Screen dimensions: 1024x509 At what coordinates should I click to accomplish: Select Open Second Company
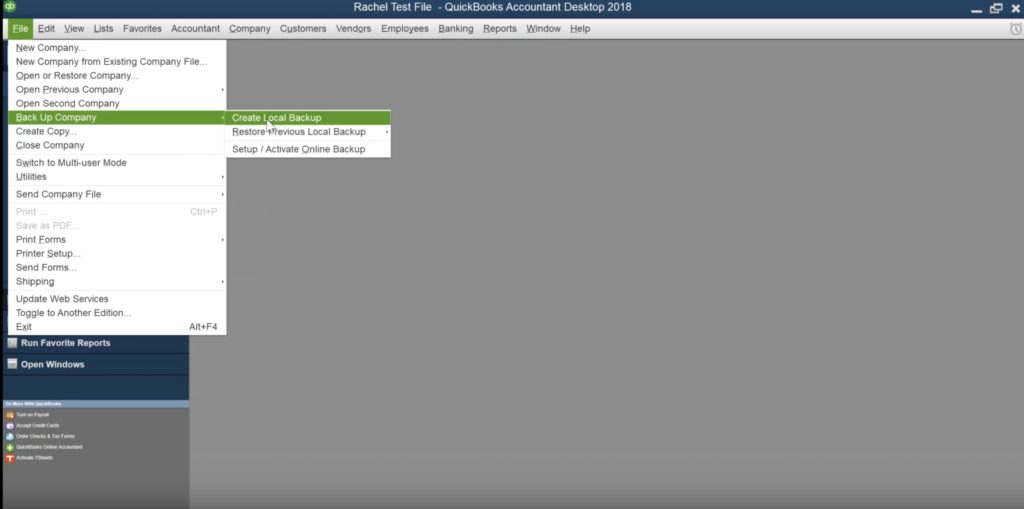pyautogui.click(x=117, y=103)
